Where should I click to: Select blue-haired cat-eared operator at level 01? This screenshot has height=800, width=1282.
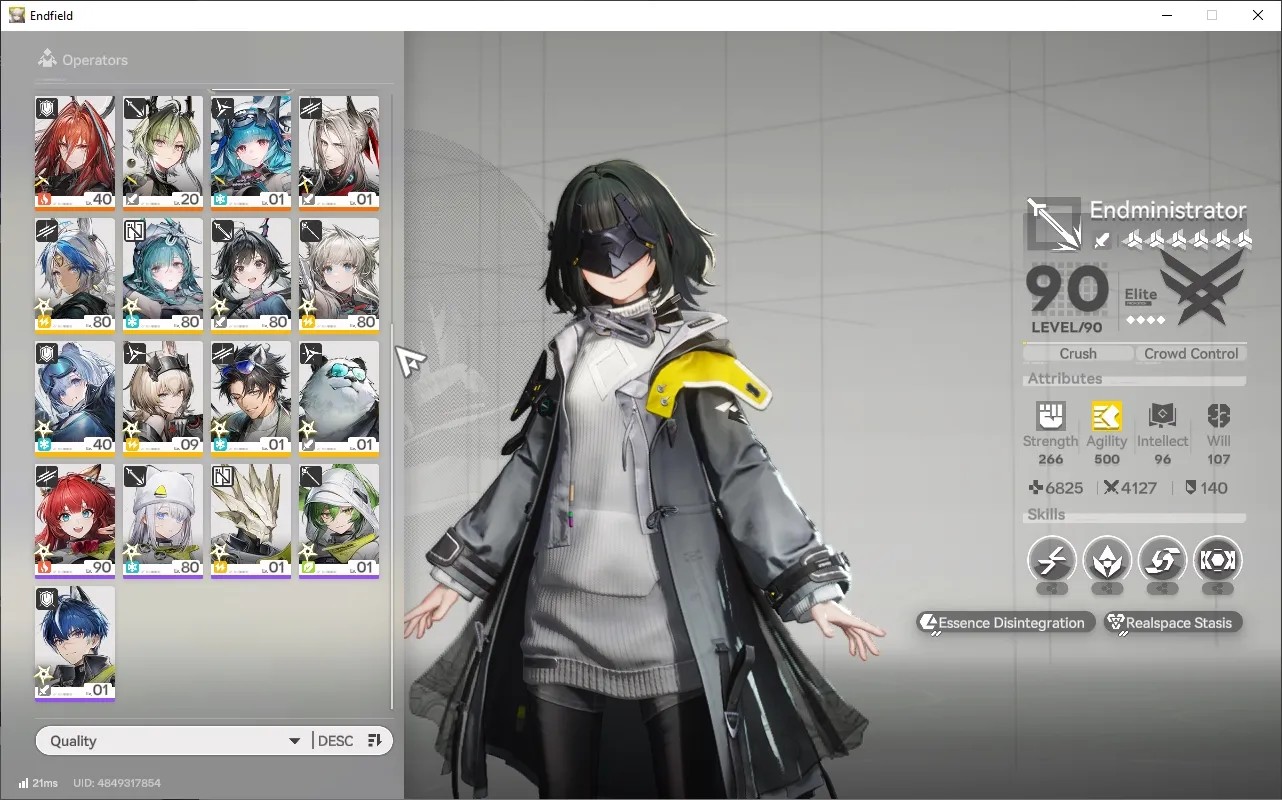[75, 643]
